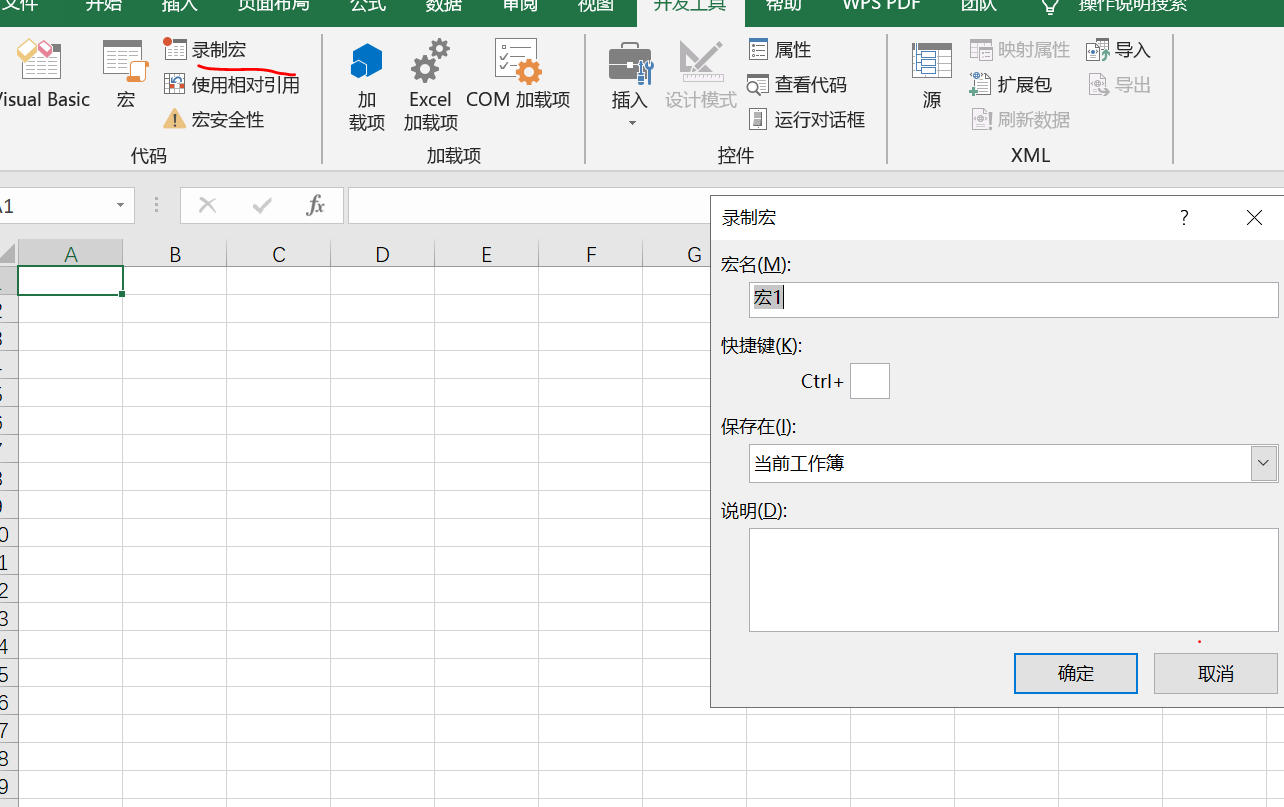Click 导出 export XML

pyautogui.click(x=1119, y=85)
